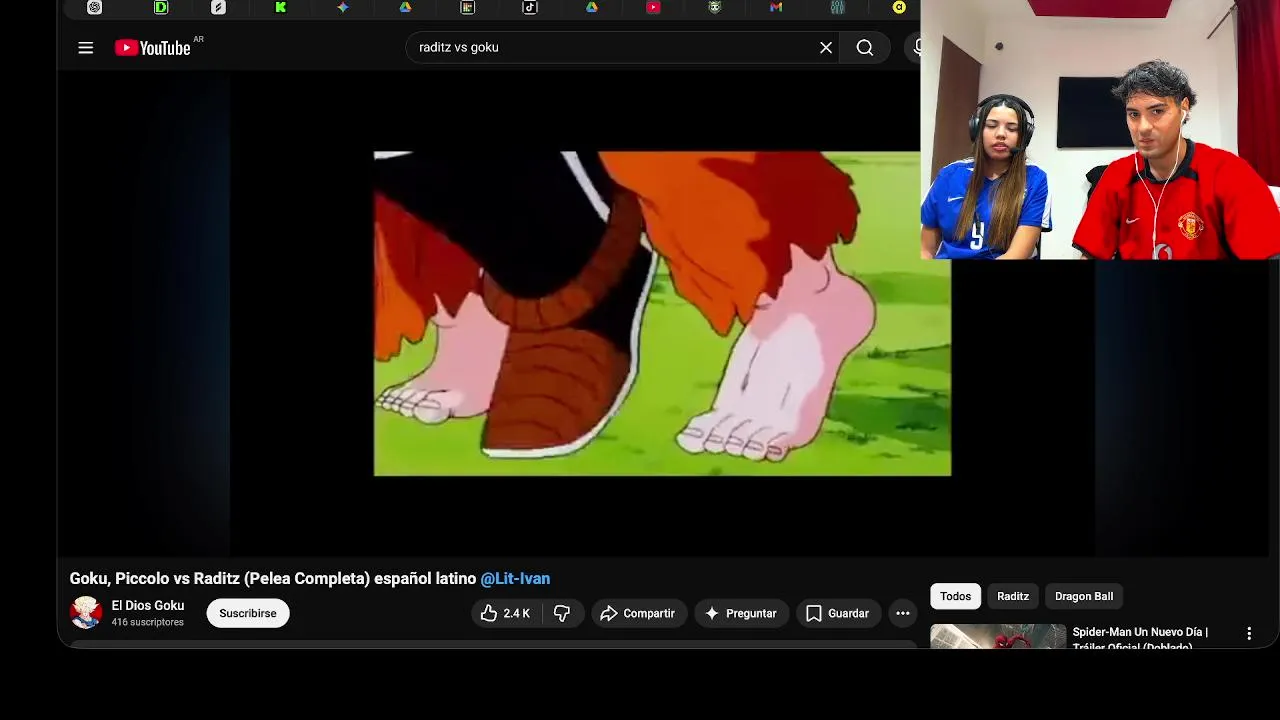Switch to the Kick browser tab
Image resolution: width=1280 pixels, height=720 pixels.
point(281,7)
